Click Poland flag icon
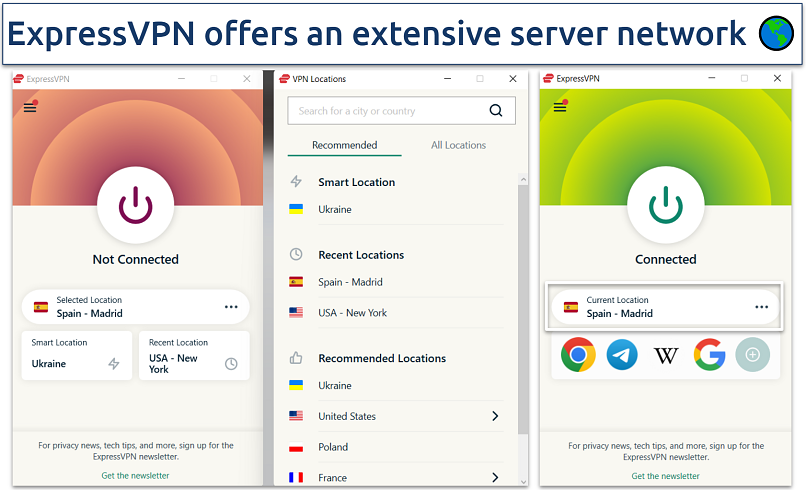 pos(296,446)
